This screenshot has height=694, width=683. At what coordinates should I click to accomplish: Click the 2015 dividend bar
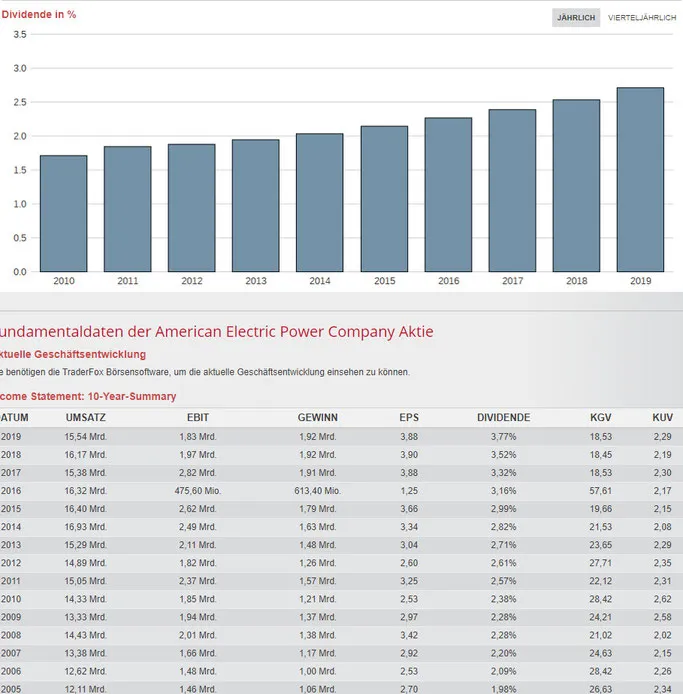click(384, 199)
